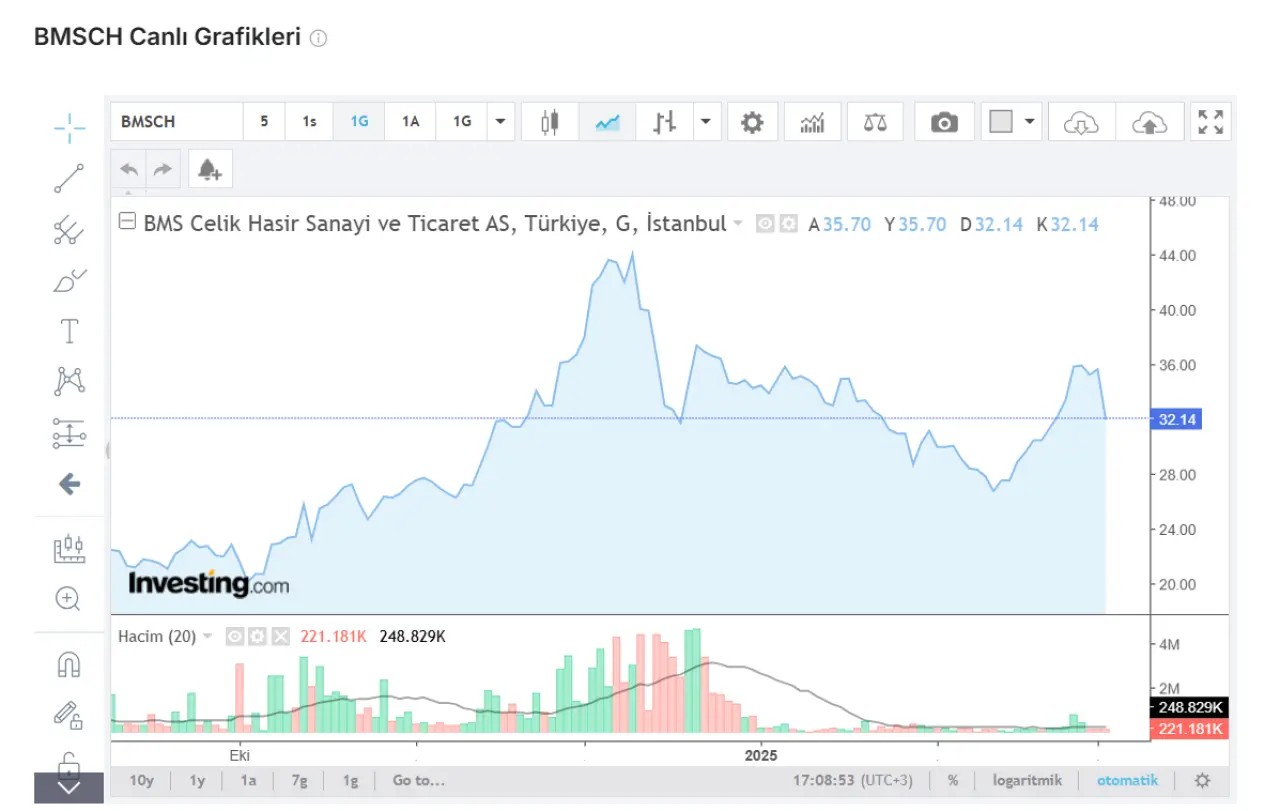
Task: Switch to the 10y time range
Action: (141, 780)
